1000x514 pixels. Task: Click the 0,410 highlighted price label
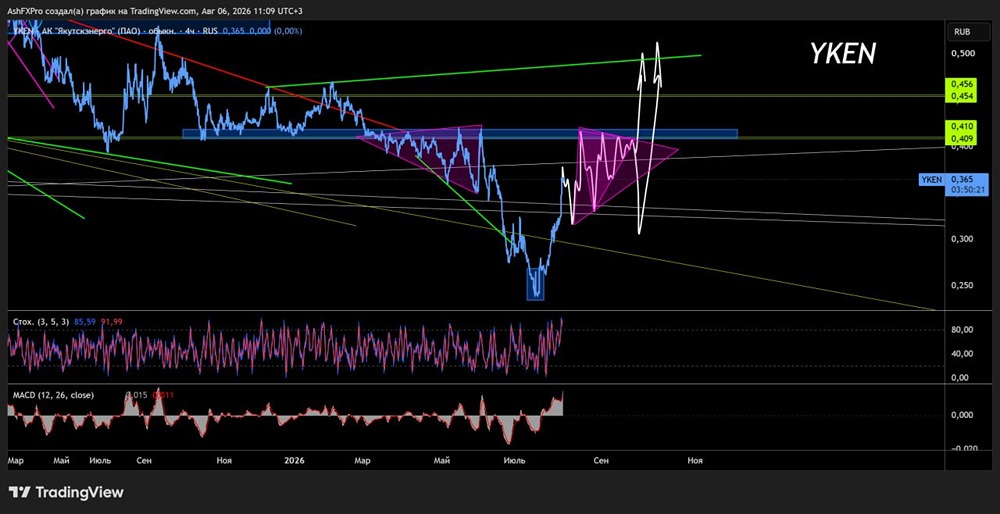(962, 126)
